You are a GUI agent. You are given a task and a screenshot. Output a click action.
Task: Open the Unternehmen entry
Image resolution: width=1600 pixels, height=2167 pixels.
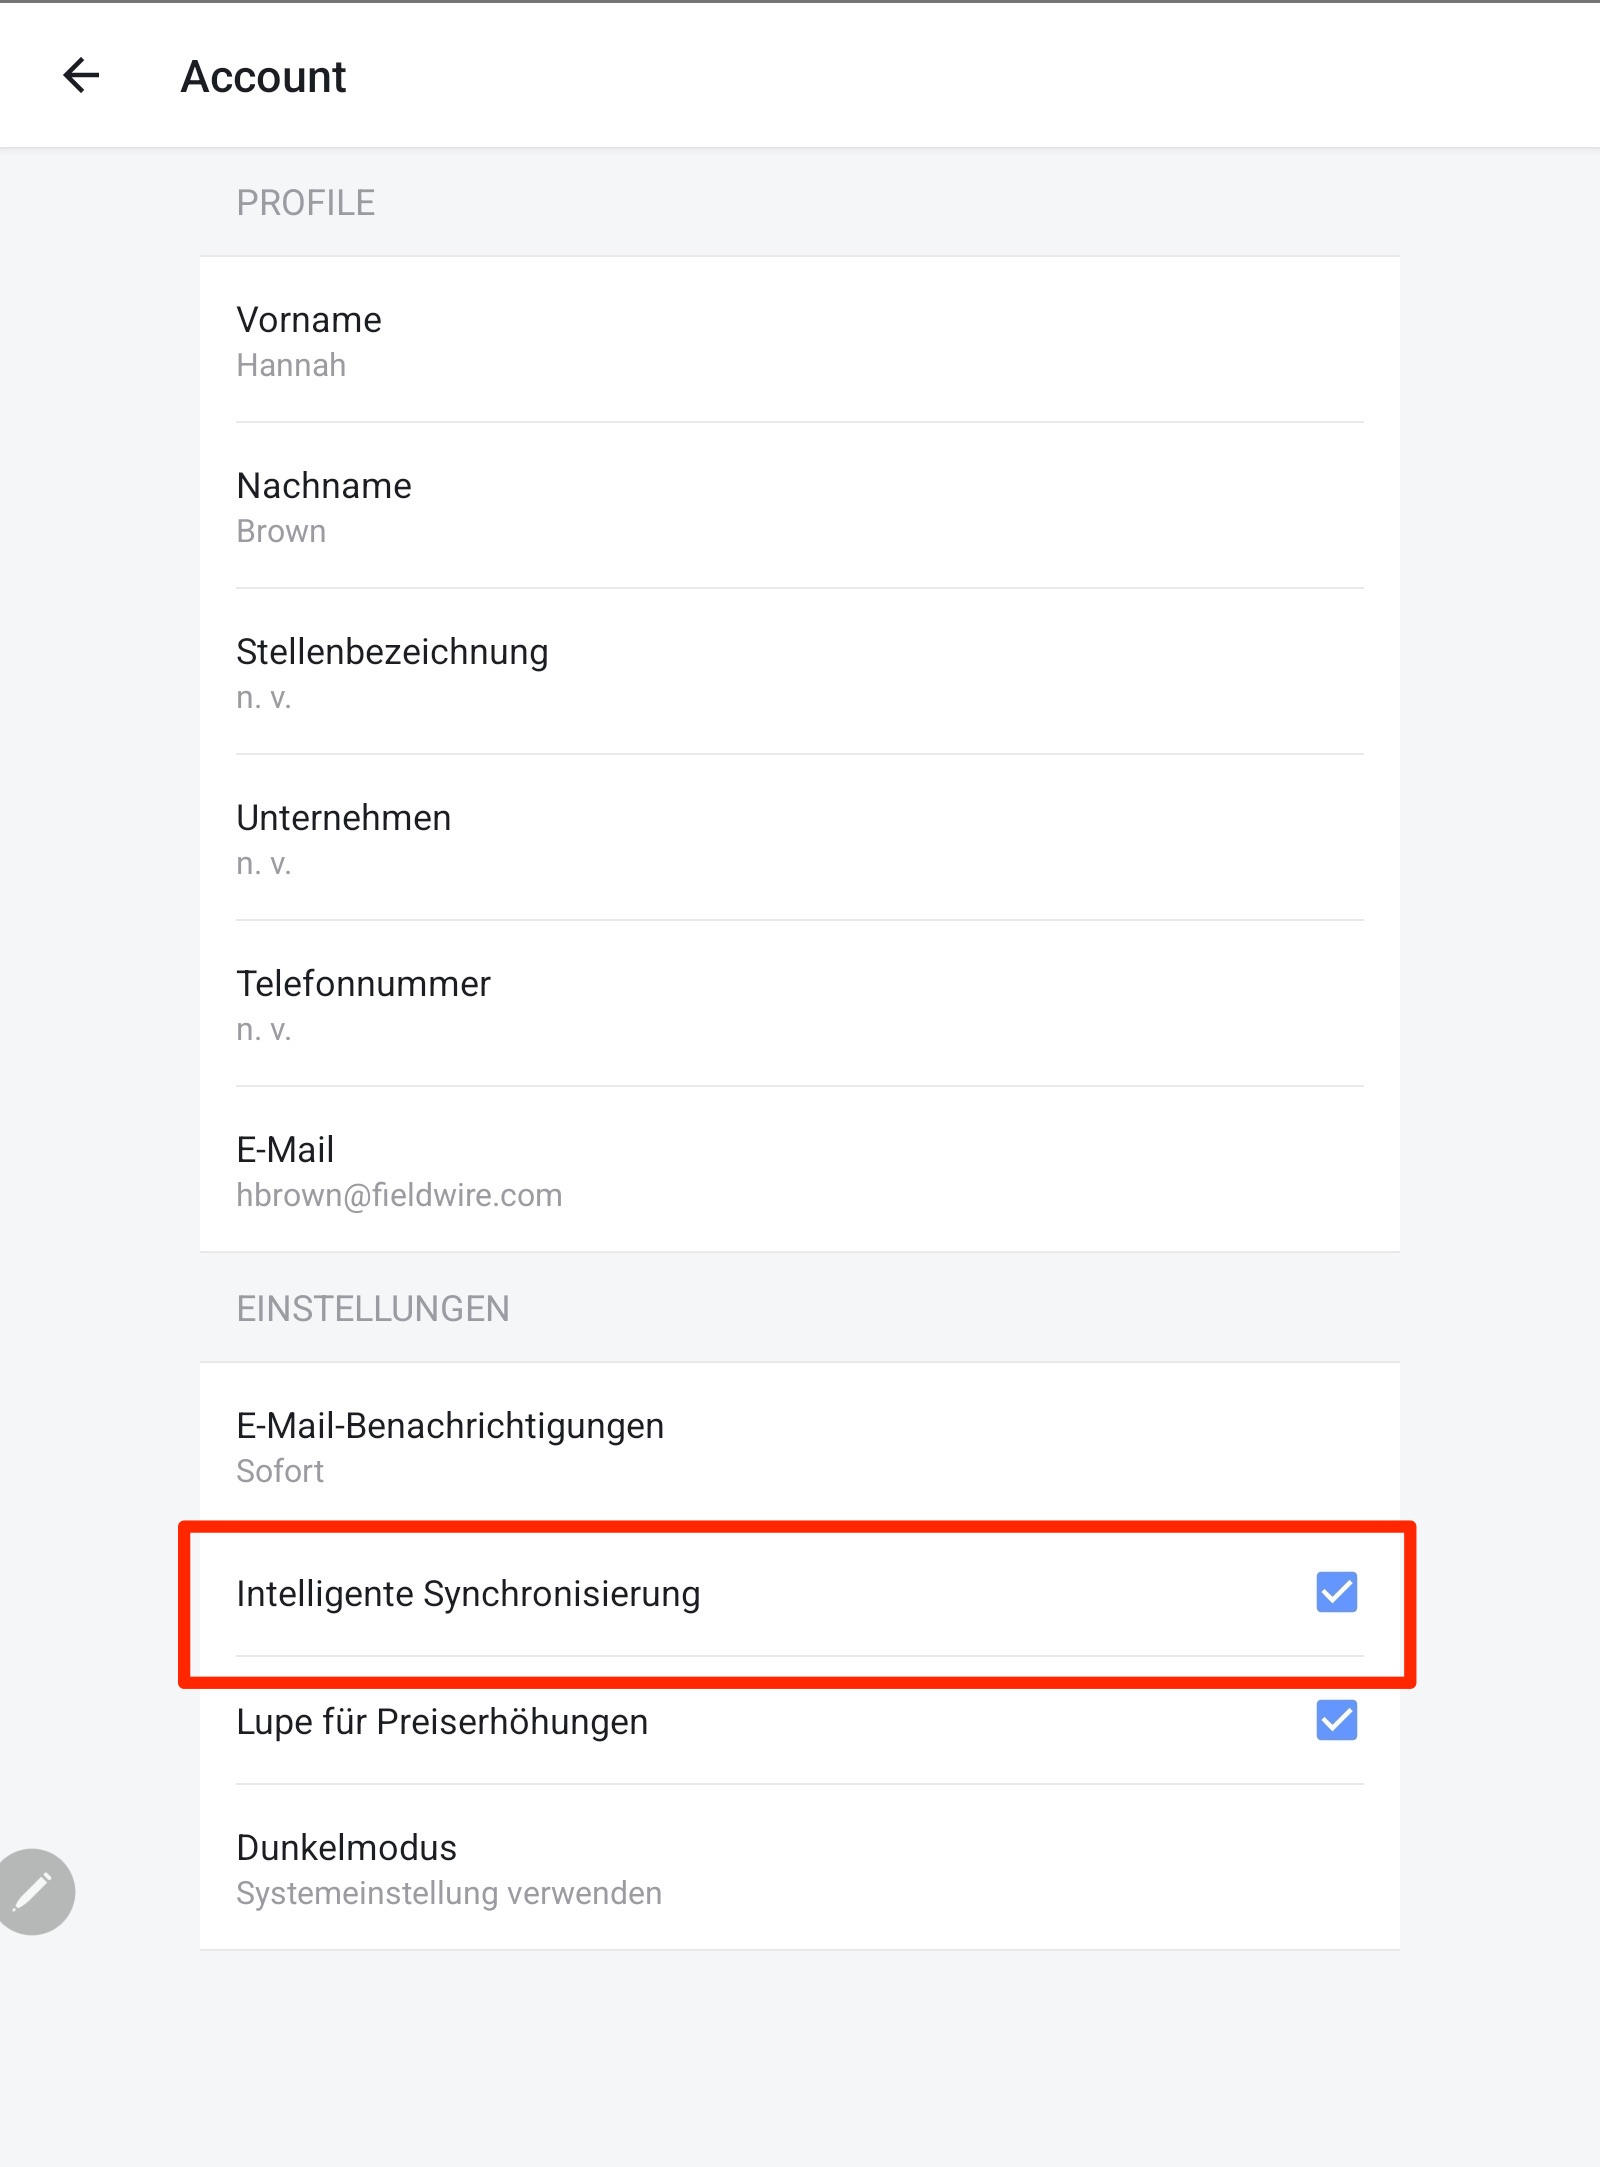(x=800, y=838)
